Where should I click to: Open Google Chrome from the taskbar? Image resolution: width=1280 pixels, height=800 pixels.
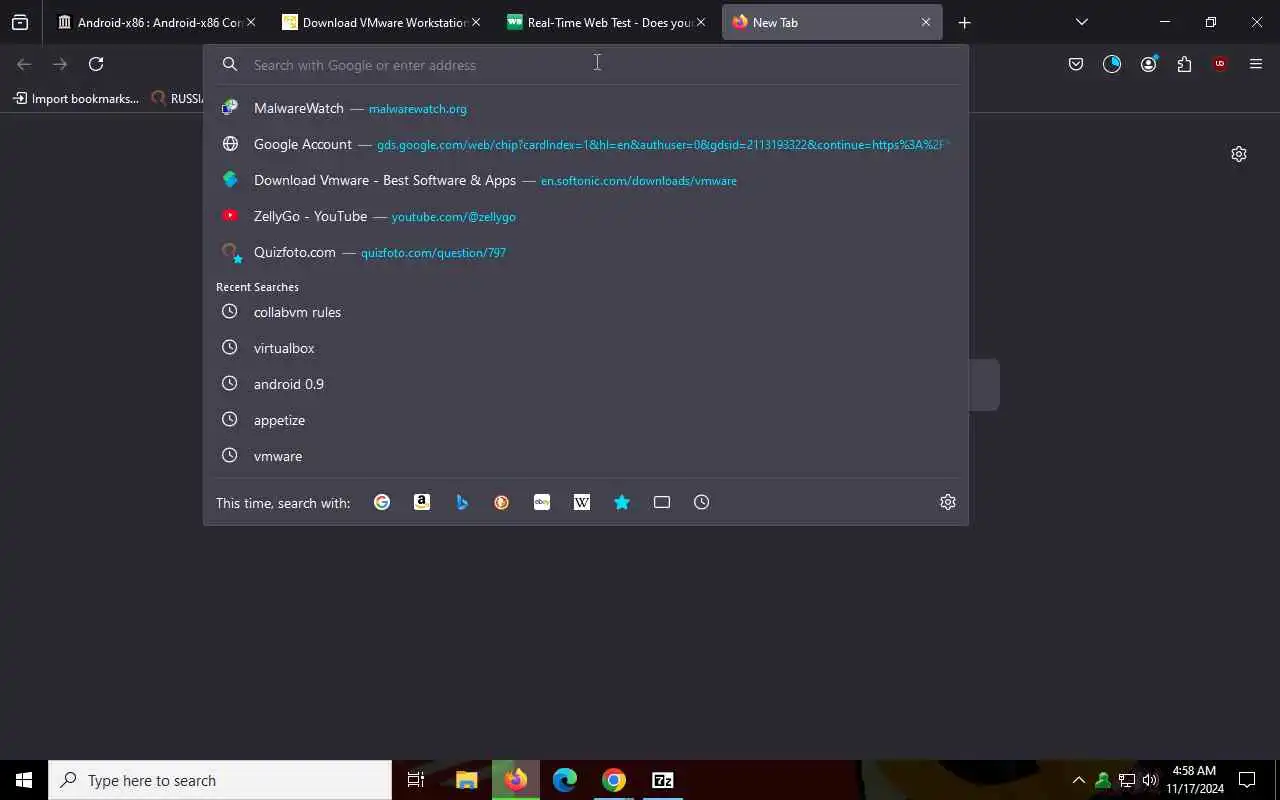click(x=614, y=780)
